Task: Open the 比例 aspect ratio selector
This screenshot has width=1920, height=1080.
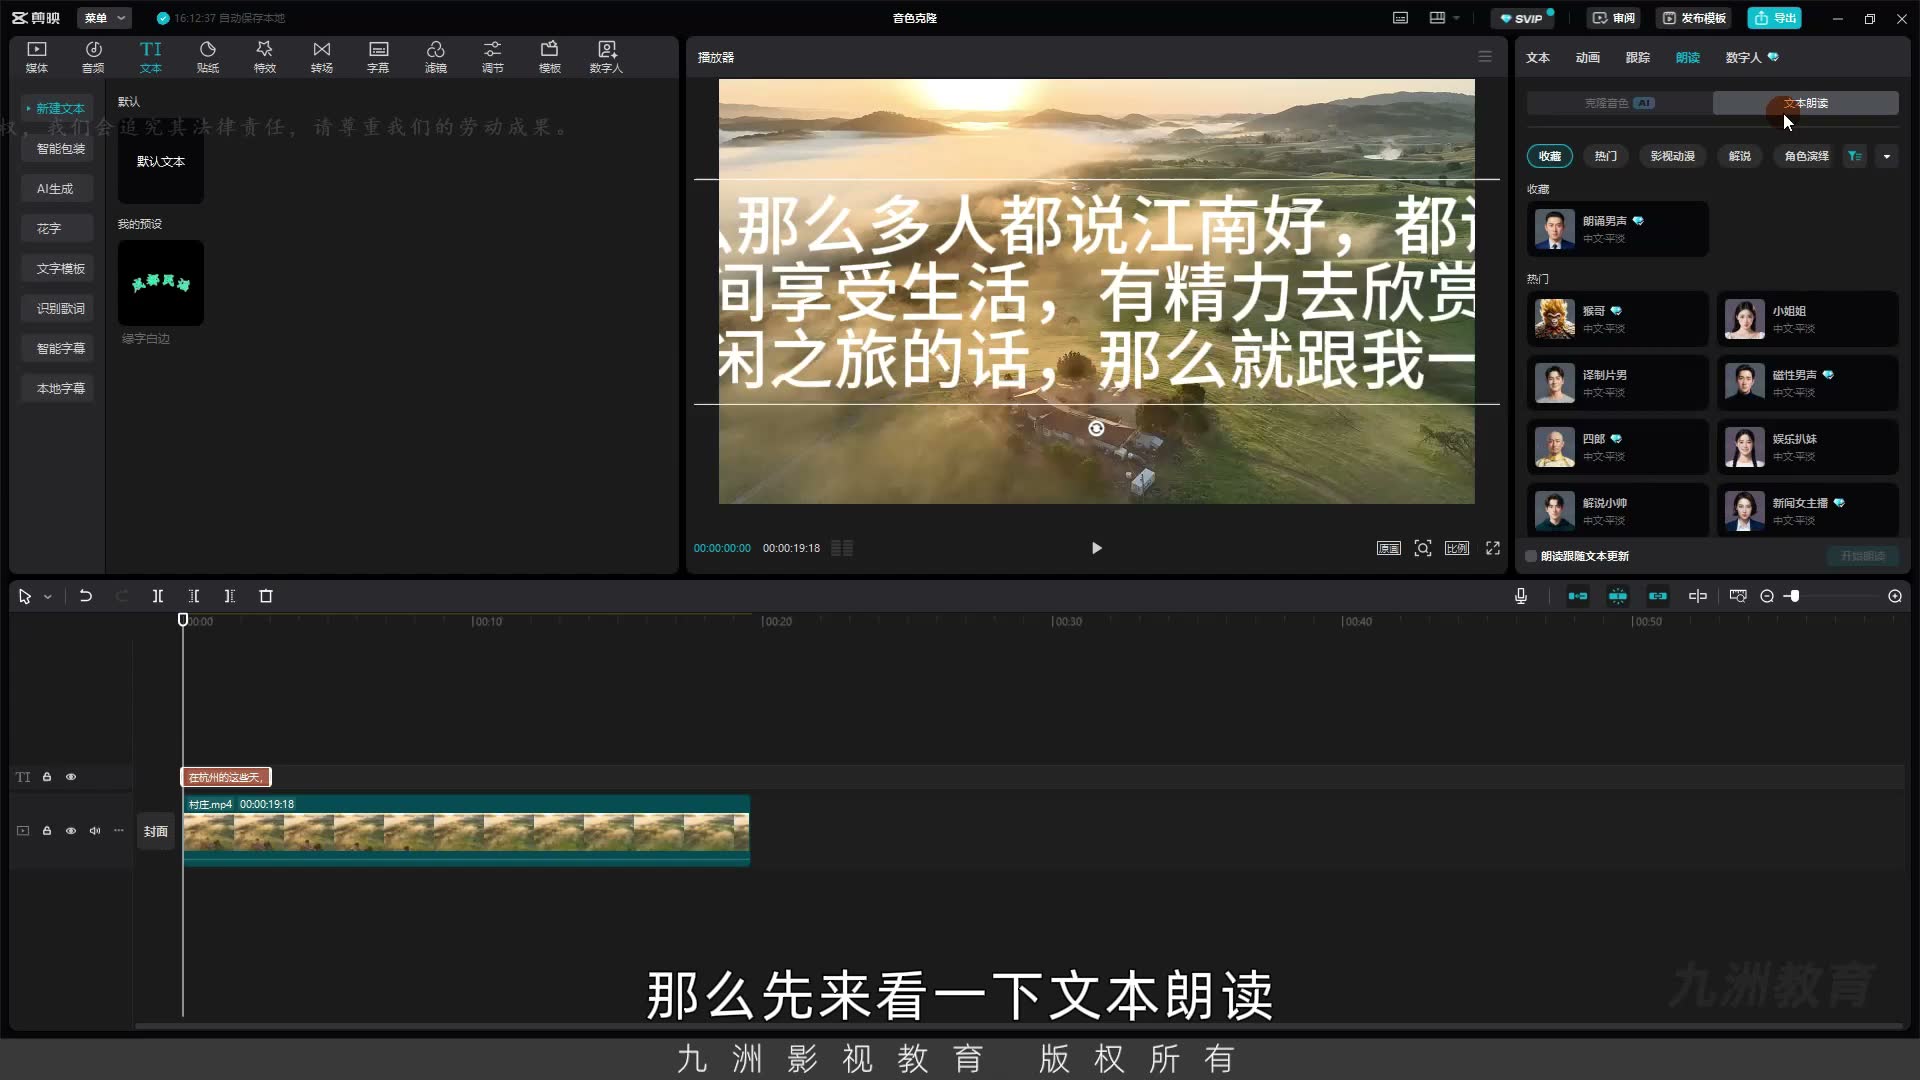Action: click(1457, 548)
